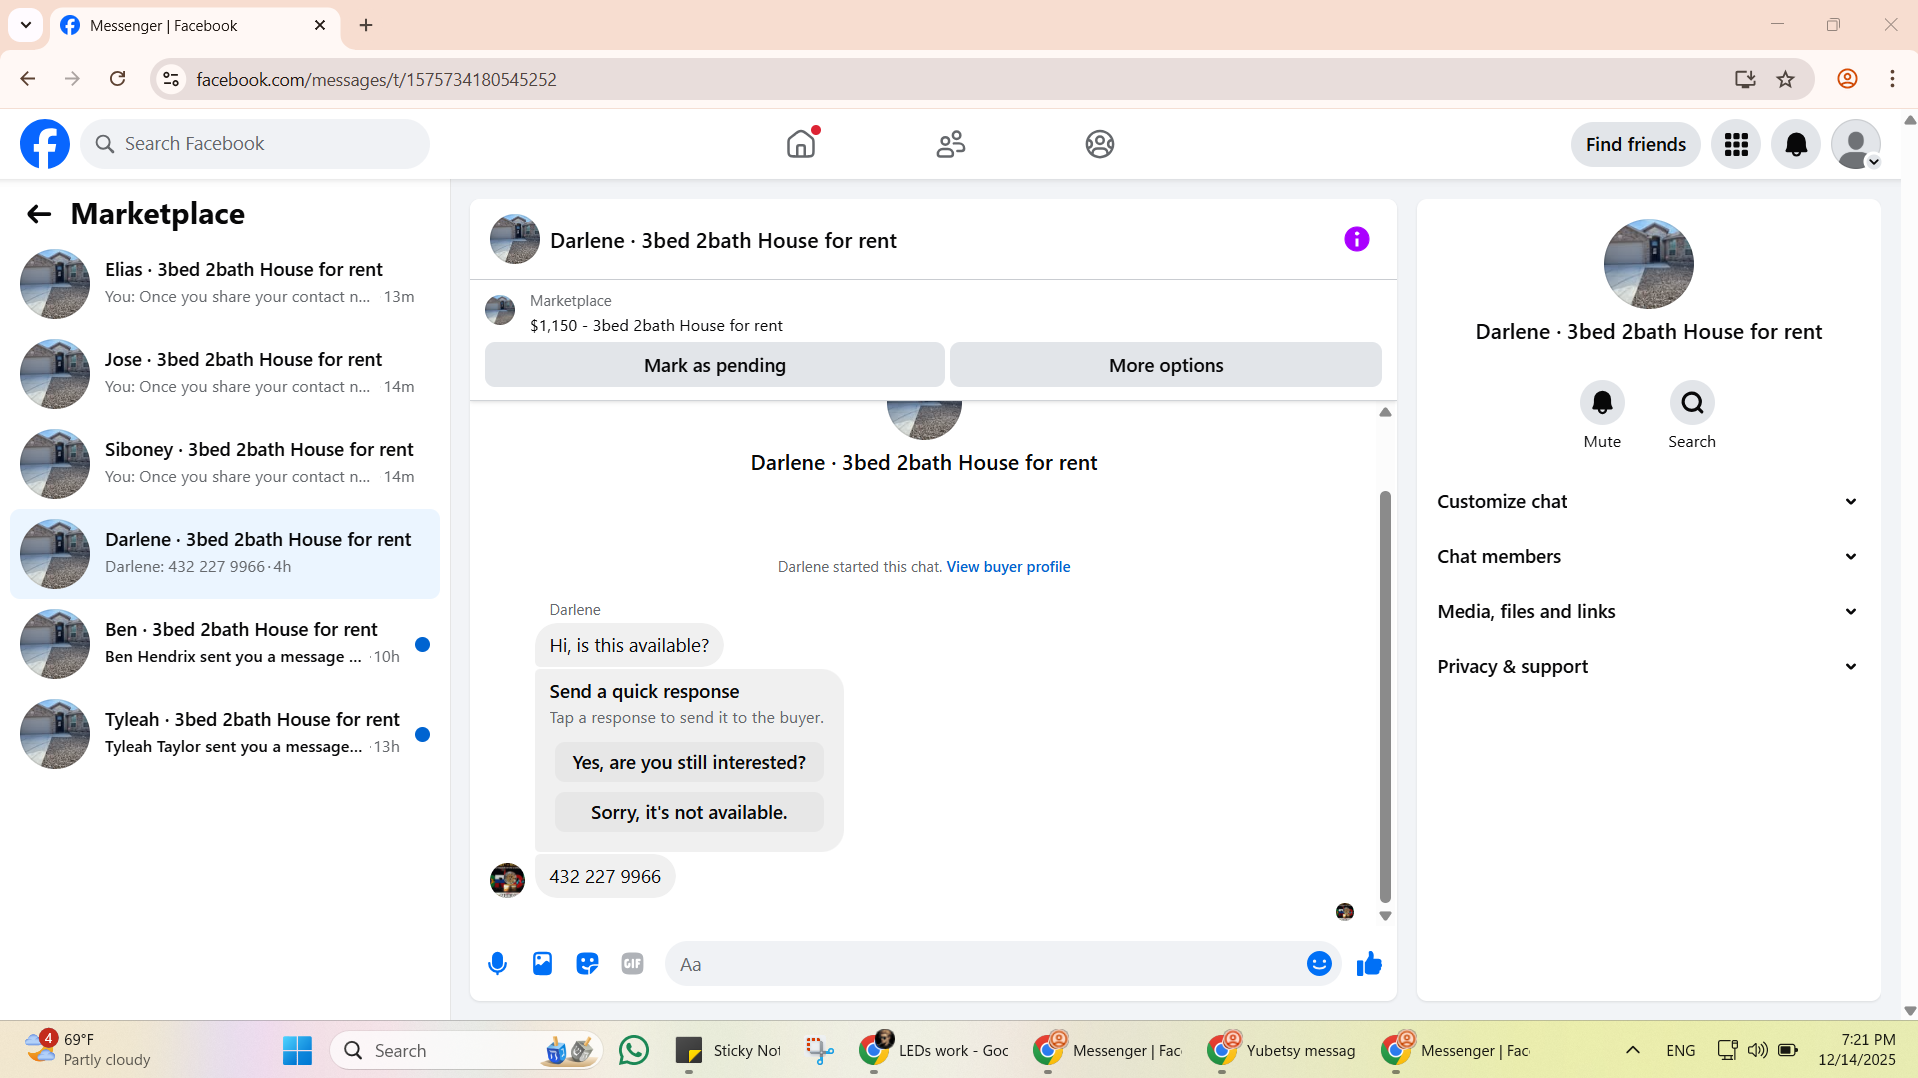Send 'Sorry, it's not available.' response
Viewport: 1918px width, 1078px height.
point(689,813)
